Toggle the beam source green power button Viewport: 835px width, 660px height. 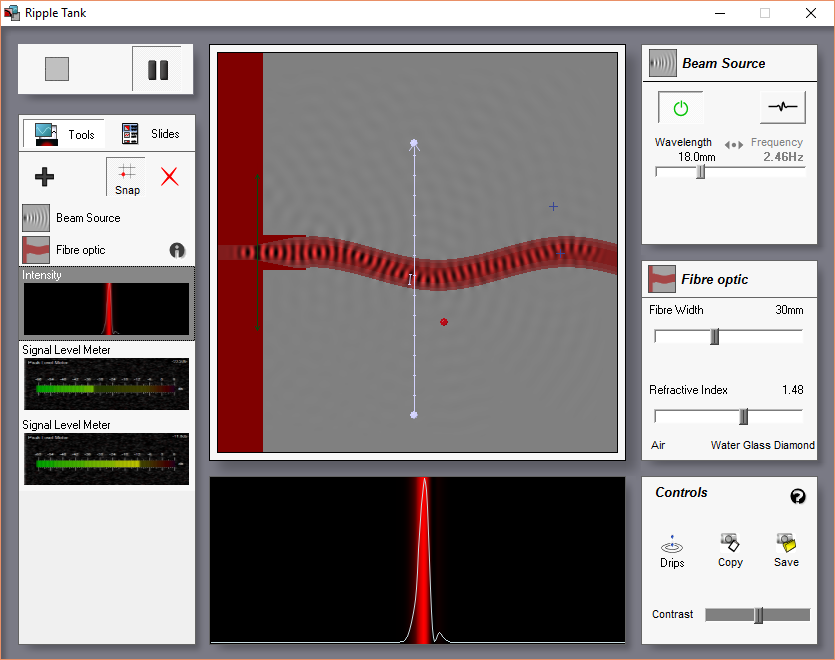[x=681, y=108]
